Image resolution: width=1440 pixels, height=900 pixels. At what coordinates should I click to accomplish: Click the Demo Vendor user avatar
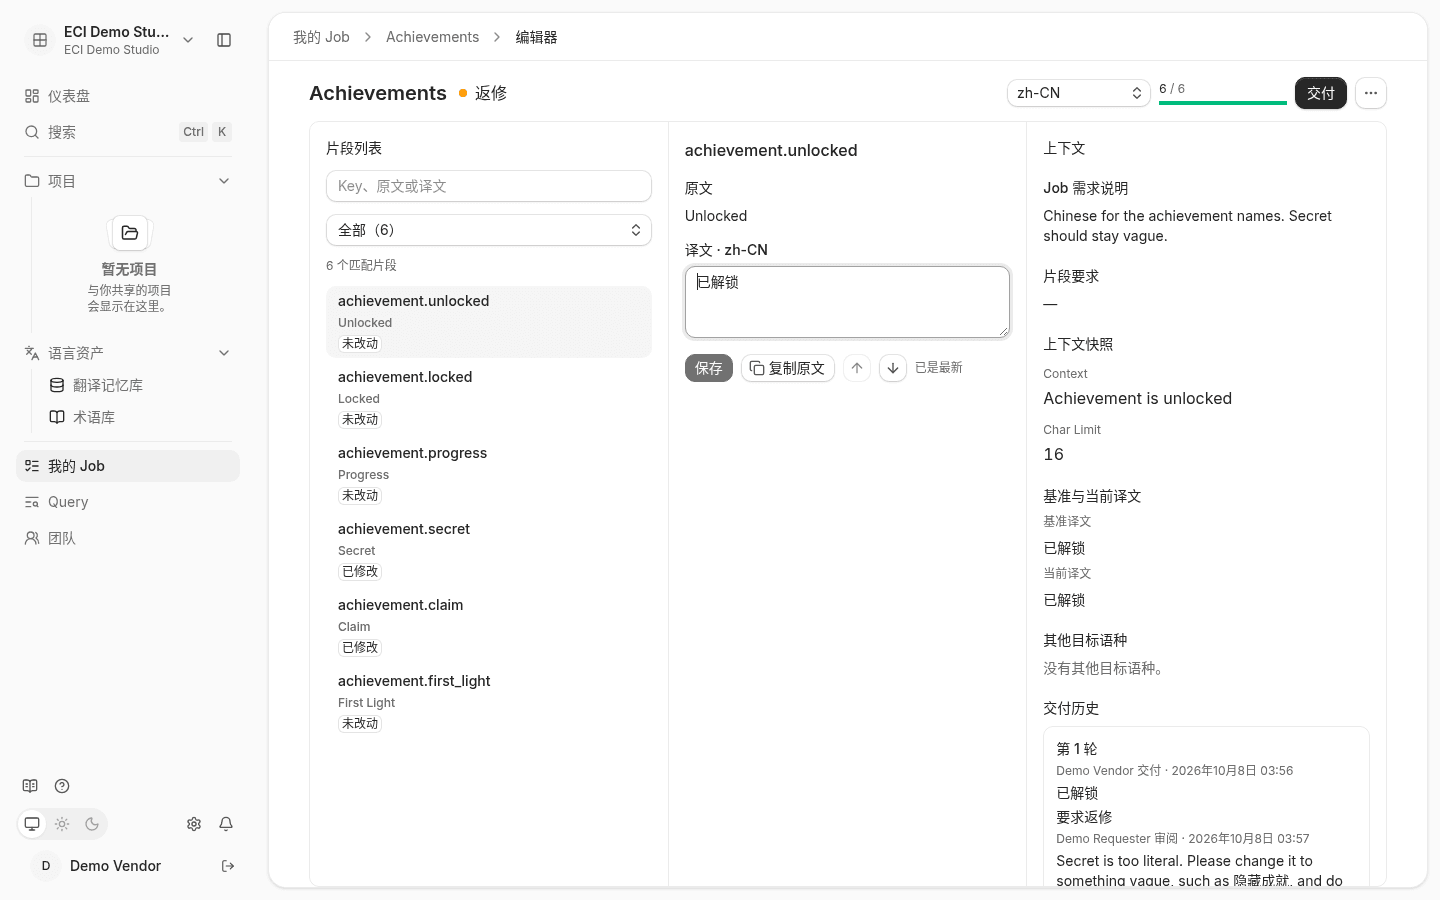tap(46, 866)
